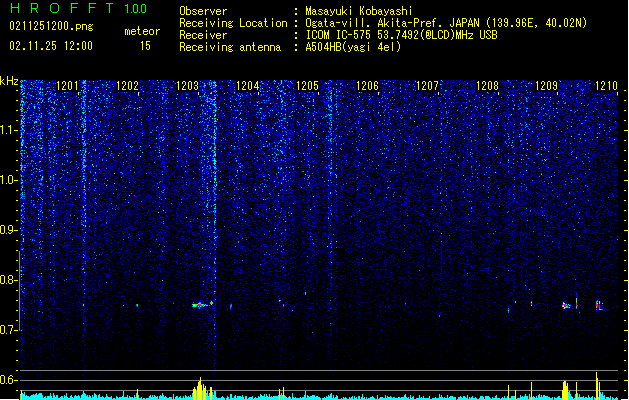The image size is (629, 400).
Task: Click the tallest yellow power spike near 1203
Action: (x=200, y=388)
